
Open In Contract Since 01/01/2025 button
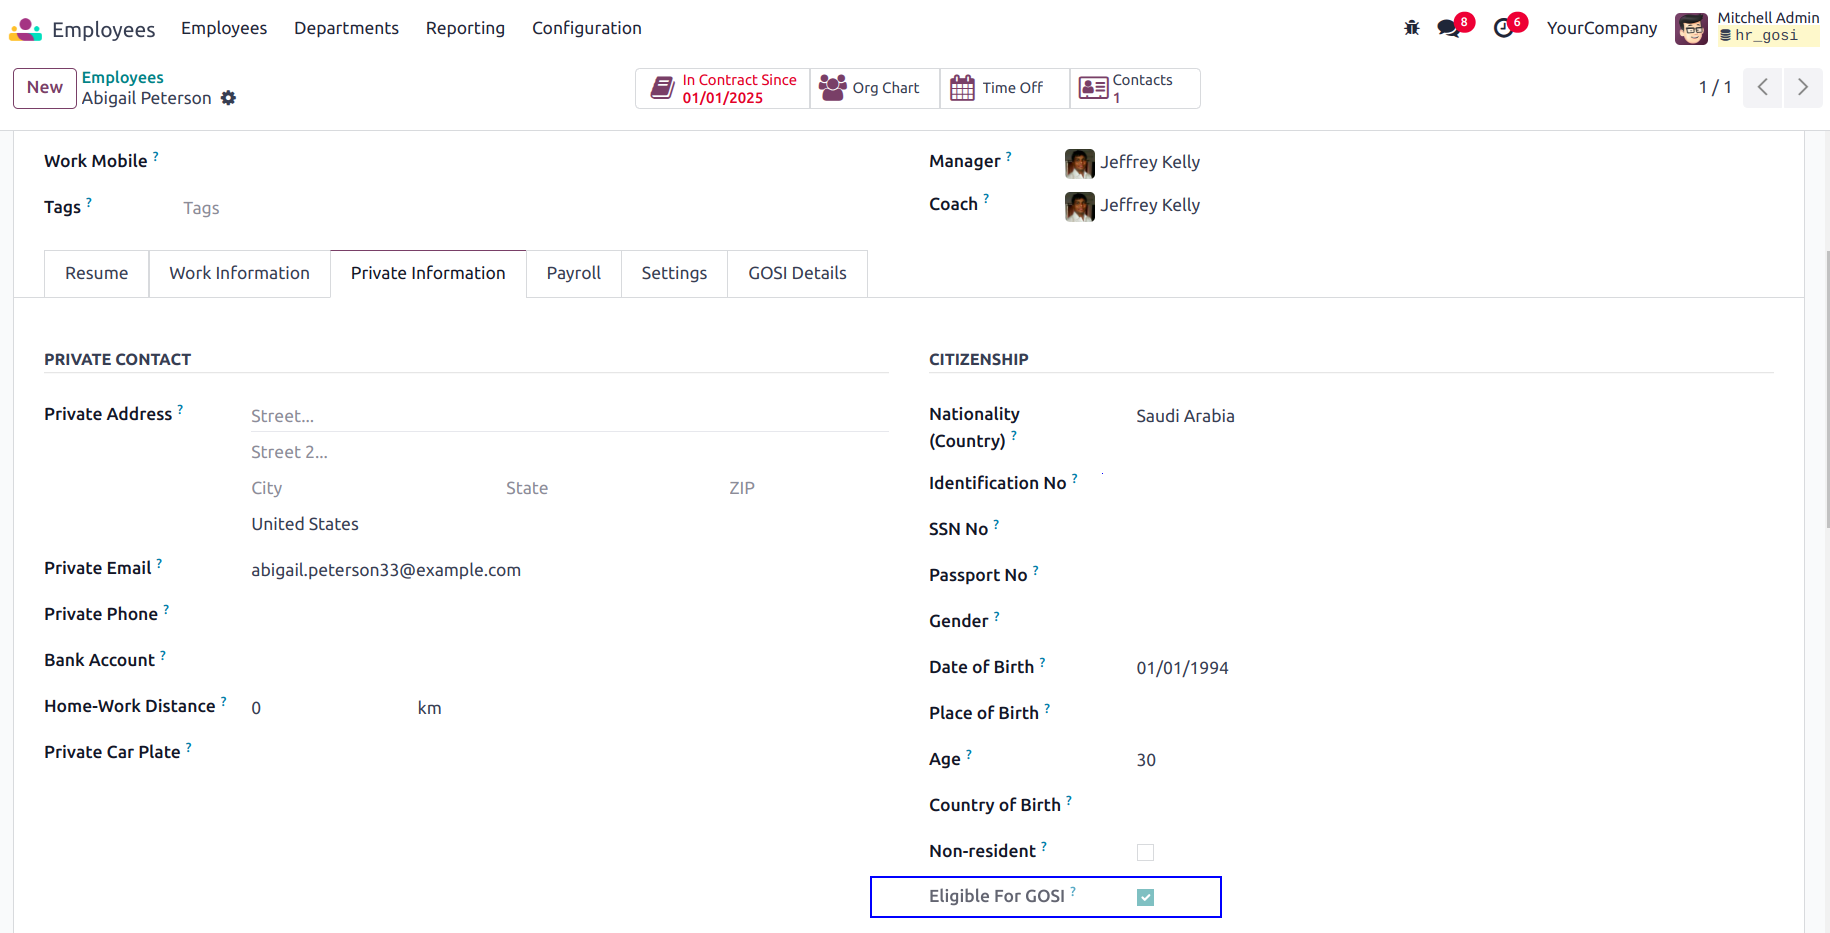[x=723, y=88]
